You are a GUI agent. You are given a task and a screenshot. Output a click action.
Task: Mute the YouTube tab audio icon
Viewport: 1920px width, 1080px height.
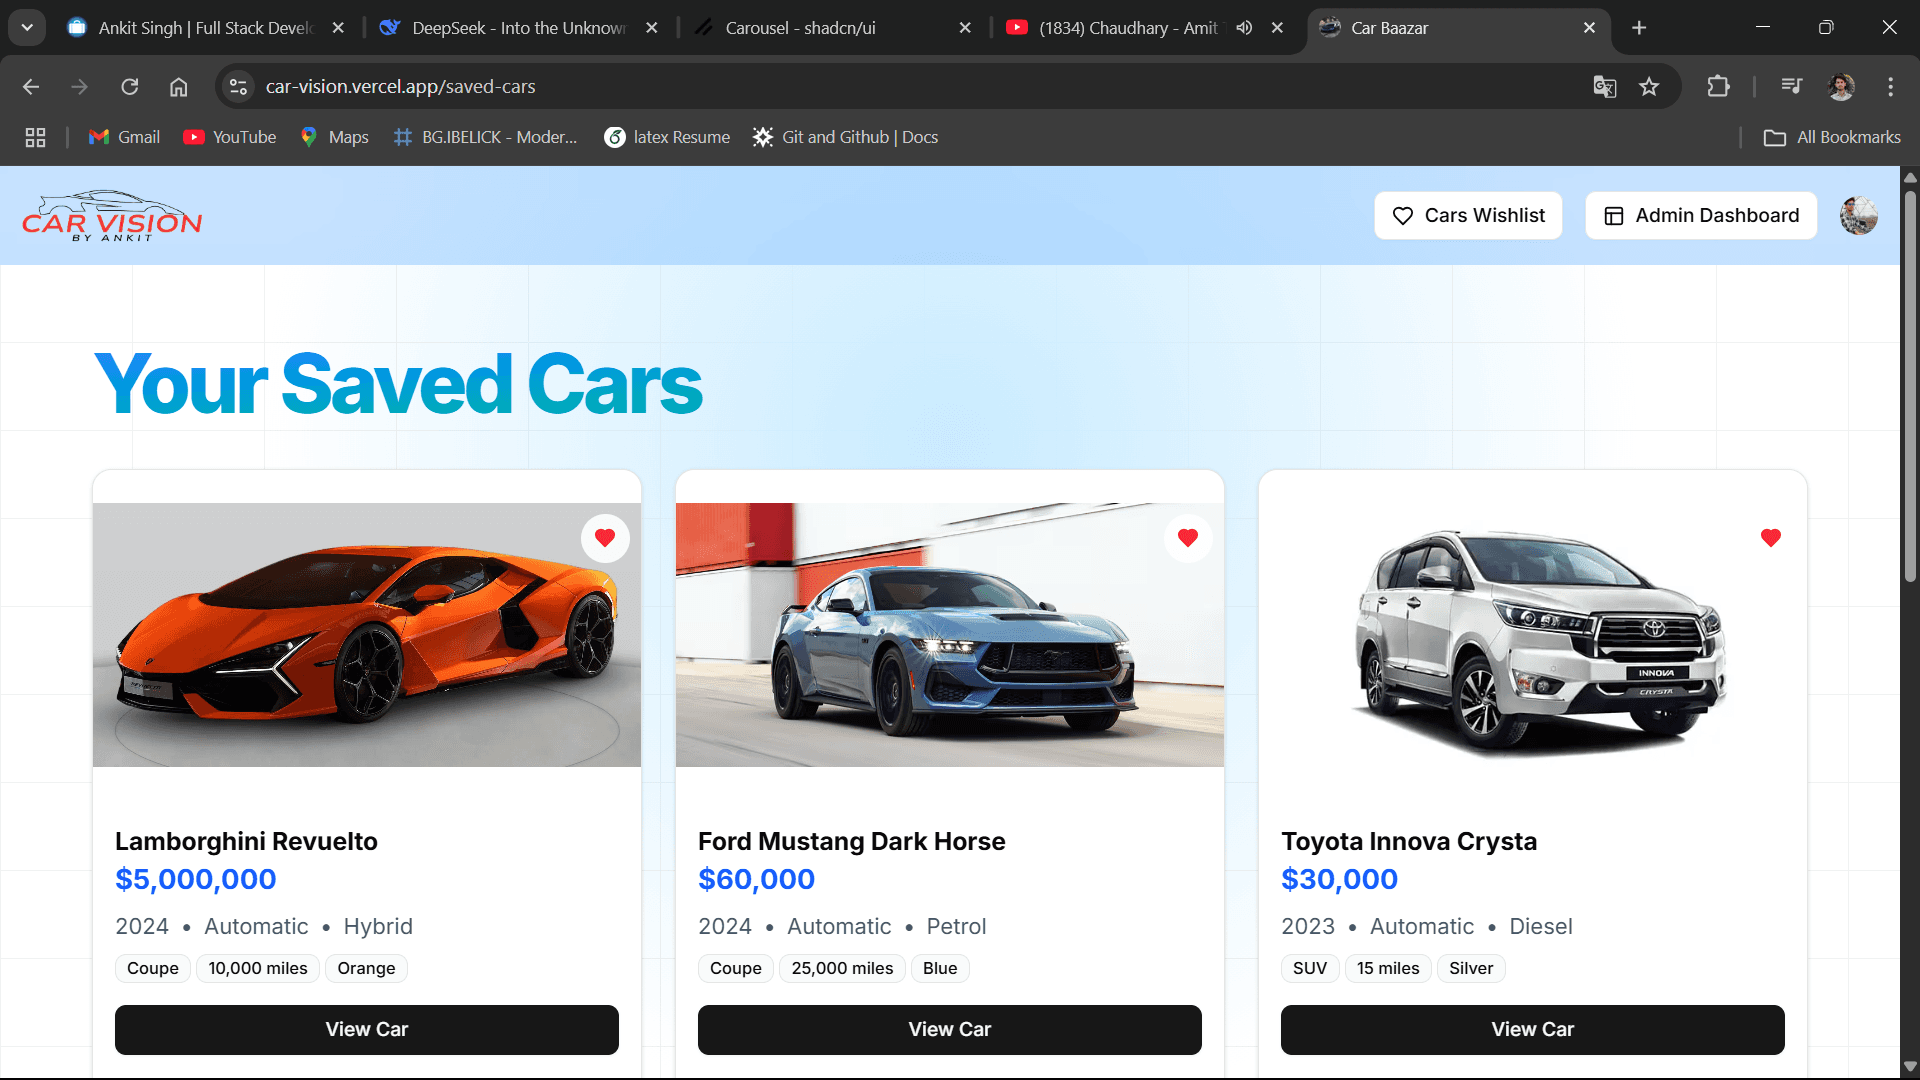1244,28
